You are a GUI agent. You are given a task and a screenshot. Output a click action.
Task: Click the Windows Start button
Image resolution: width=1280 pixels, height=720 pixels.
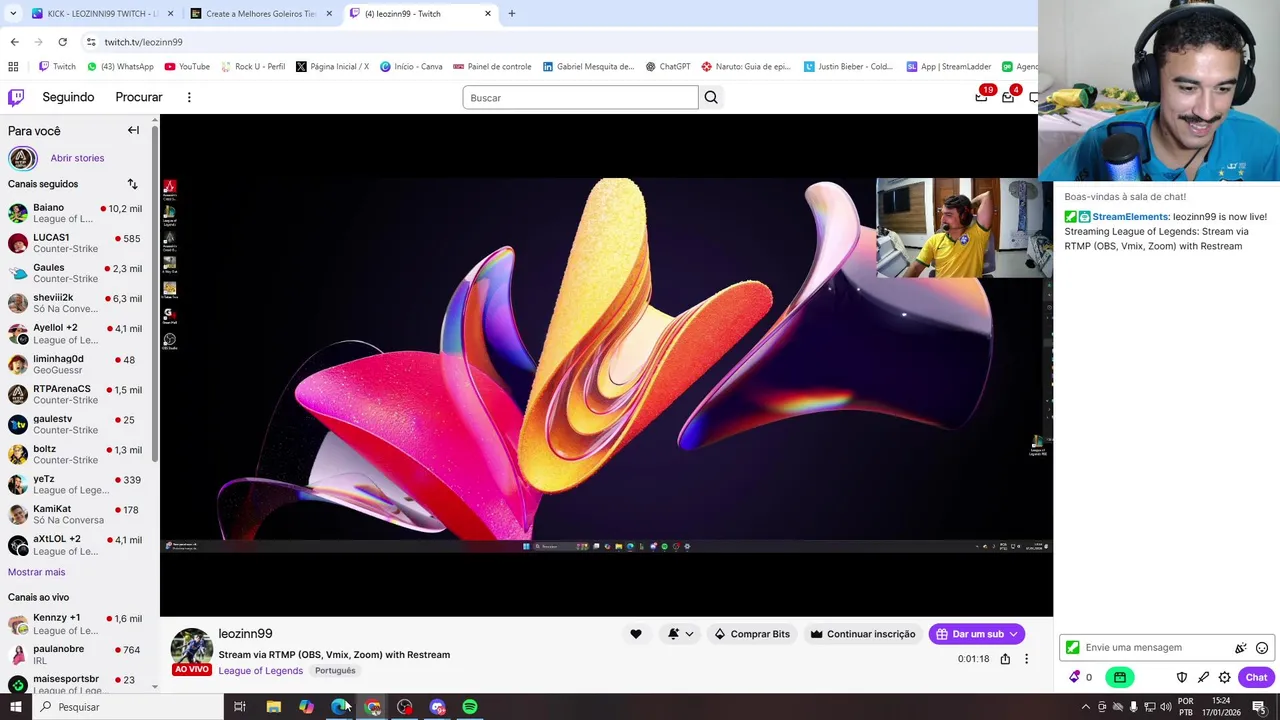tap(15, 707)
